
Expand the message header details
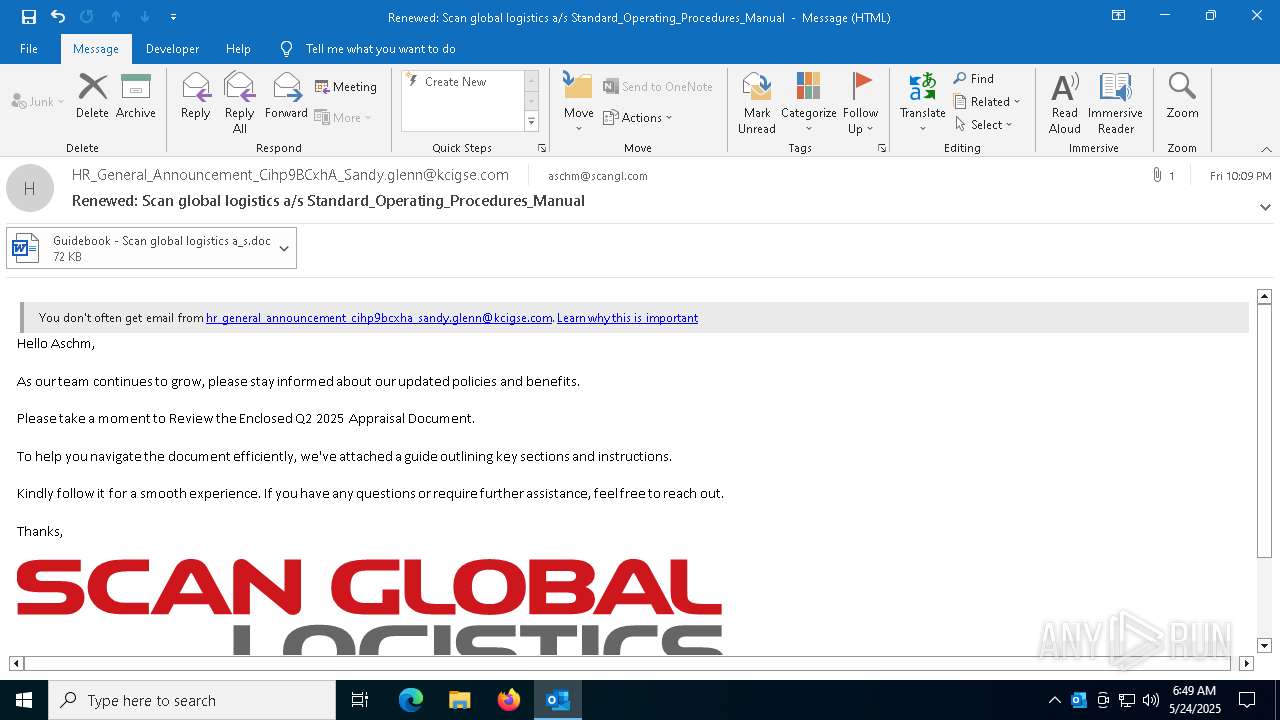point(1265,207)
